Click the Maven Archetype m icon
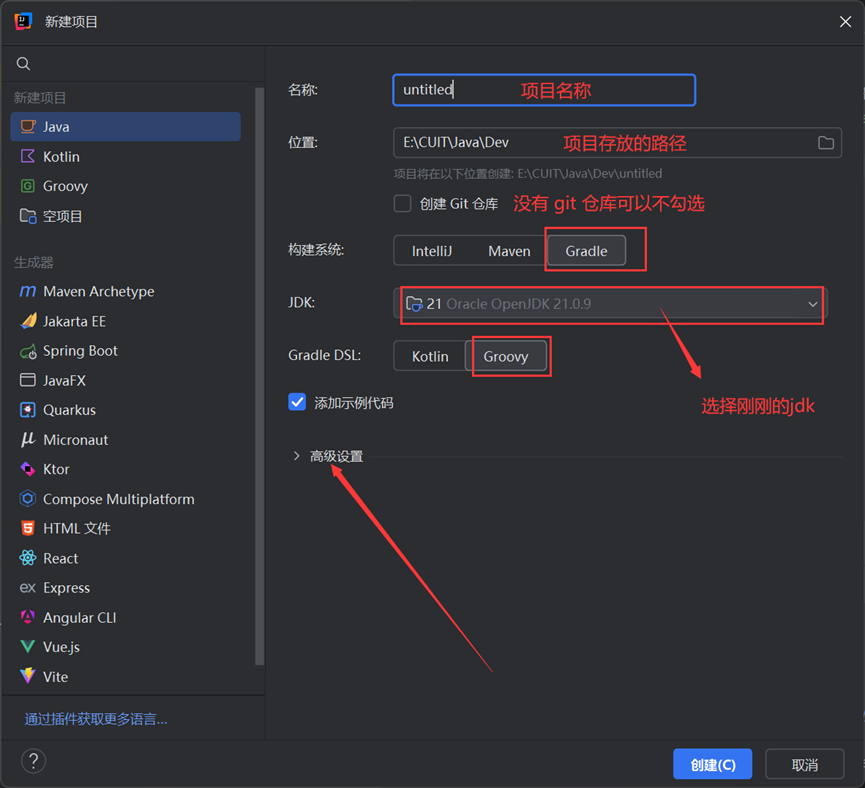The width and height of the screenshot is (865, 788). [28, 291]
